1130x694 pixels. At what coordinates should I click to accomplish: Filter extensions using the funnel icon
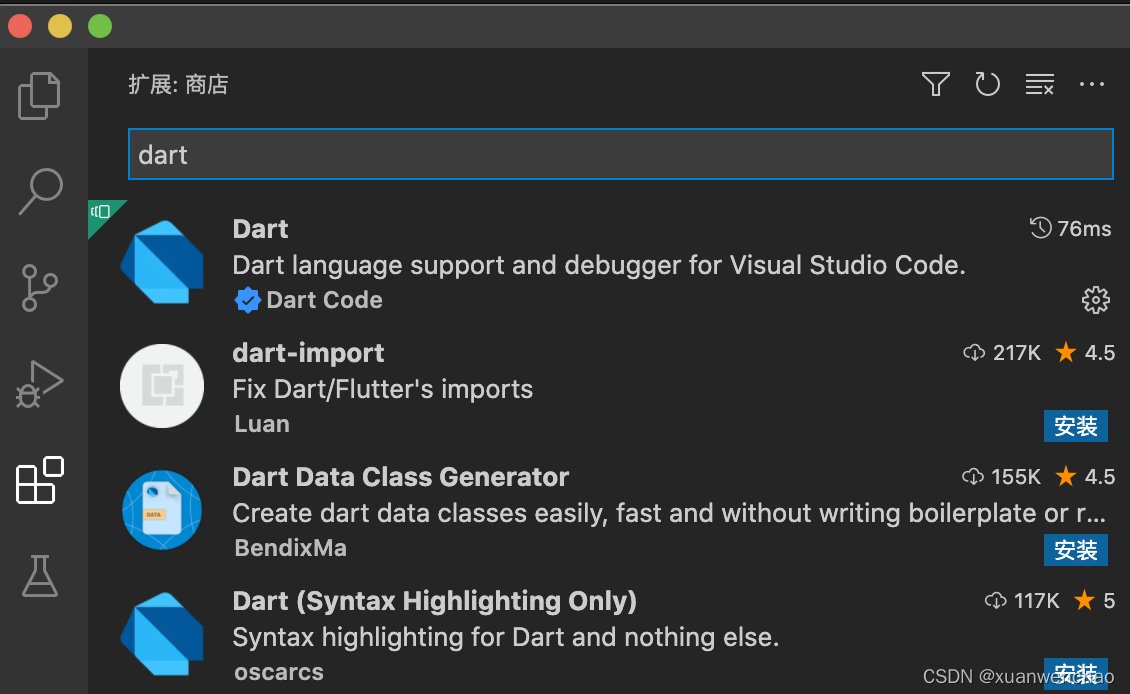(935, 85)
